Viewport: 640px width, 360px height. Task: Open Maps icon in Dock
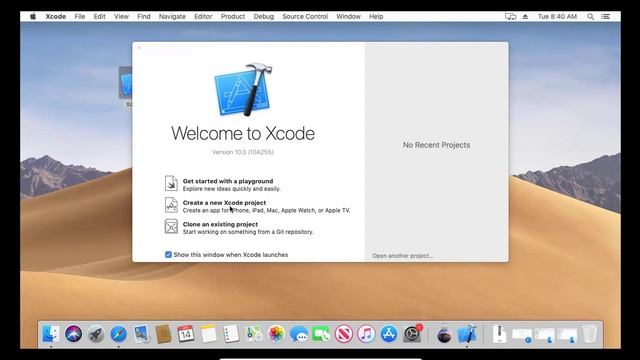[x=254, y=334]
